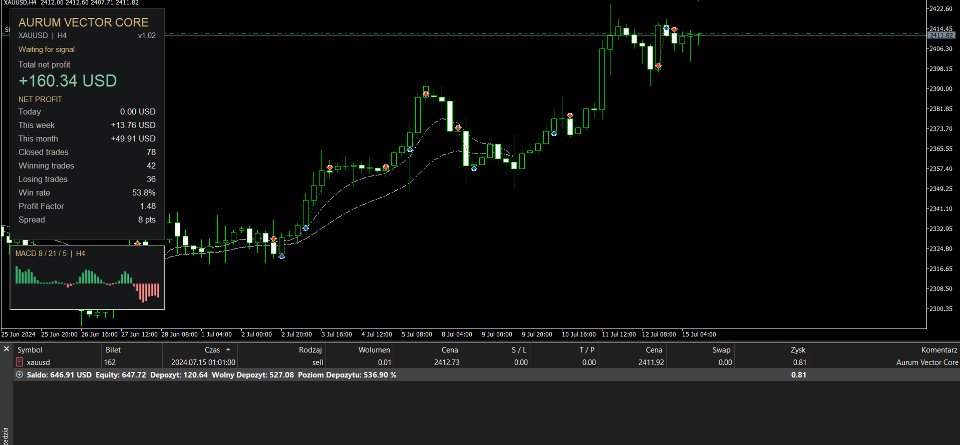Click the 2357.40 price scale label
This screenshot has width=960, height=445.
click(x=942, y=168)
